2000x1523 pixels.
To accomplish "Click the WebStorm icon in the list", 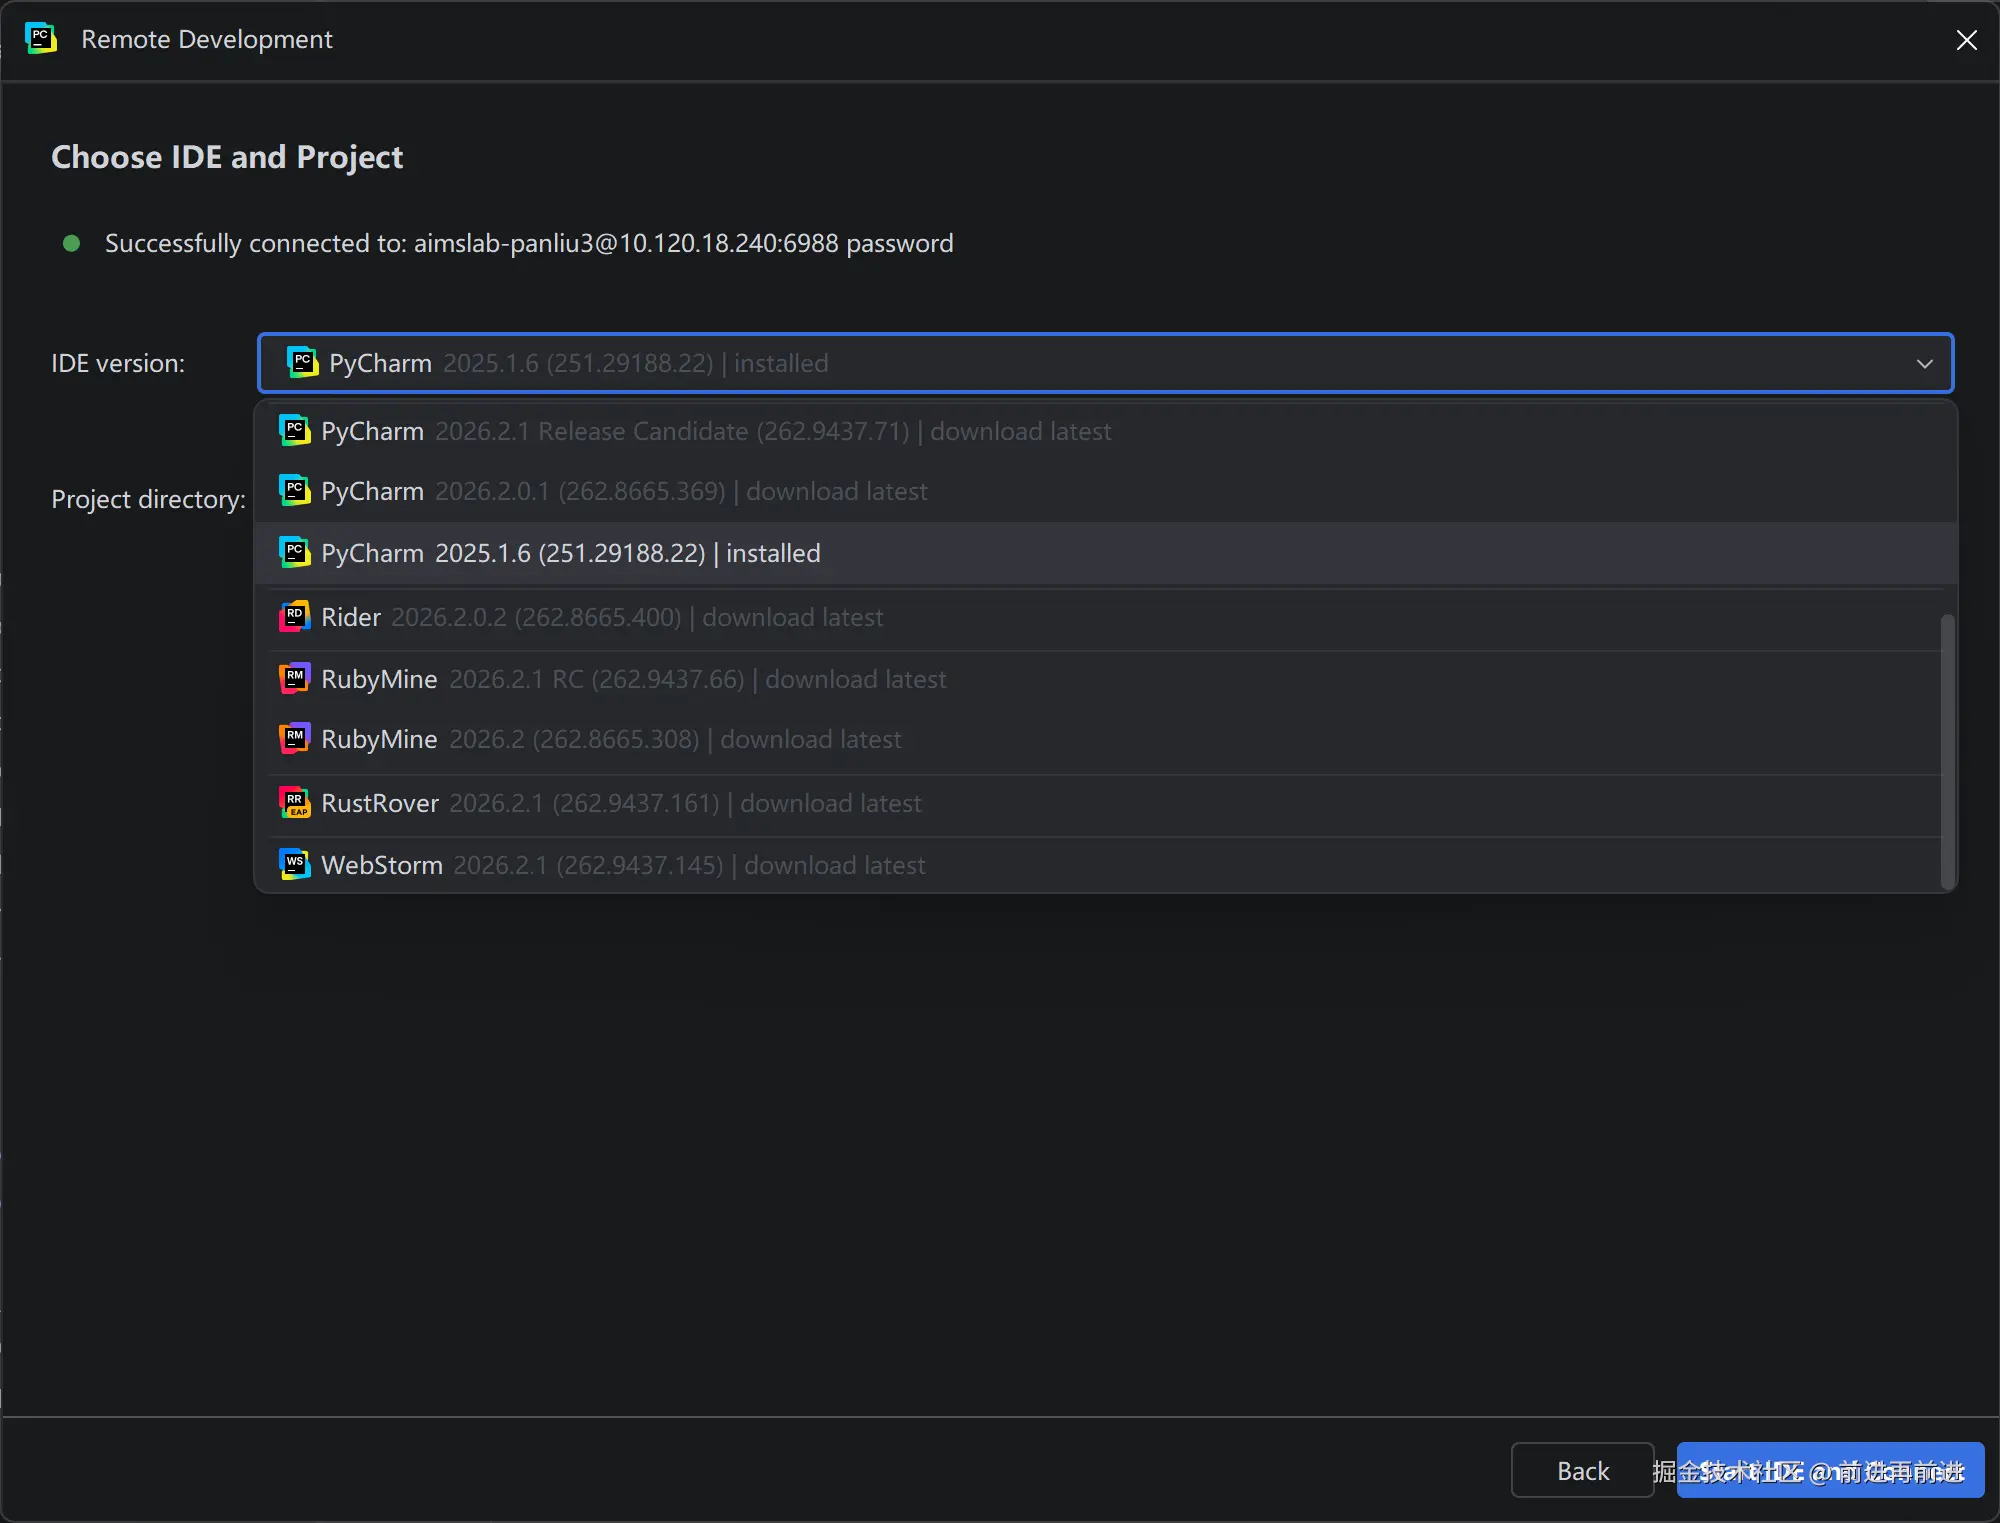I will click(294, 865).
